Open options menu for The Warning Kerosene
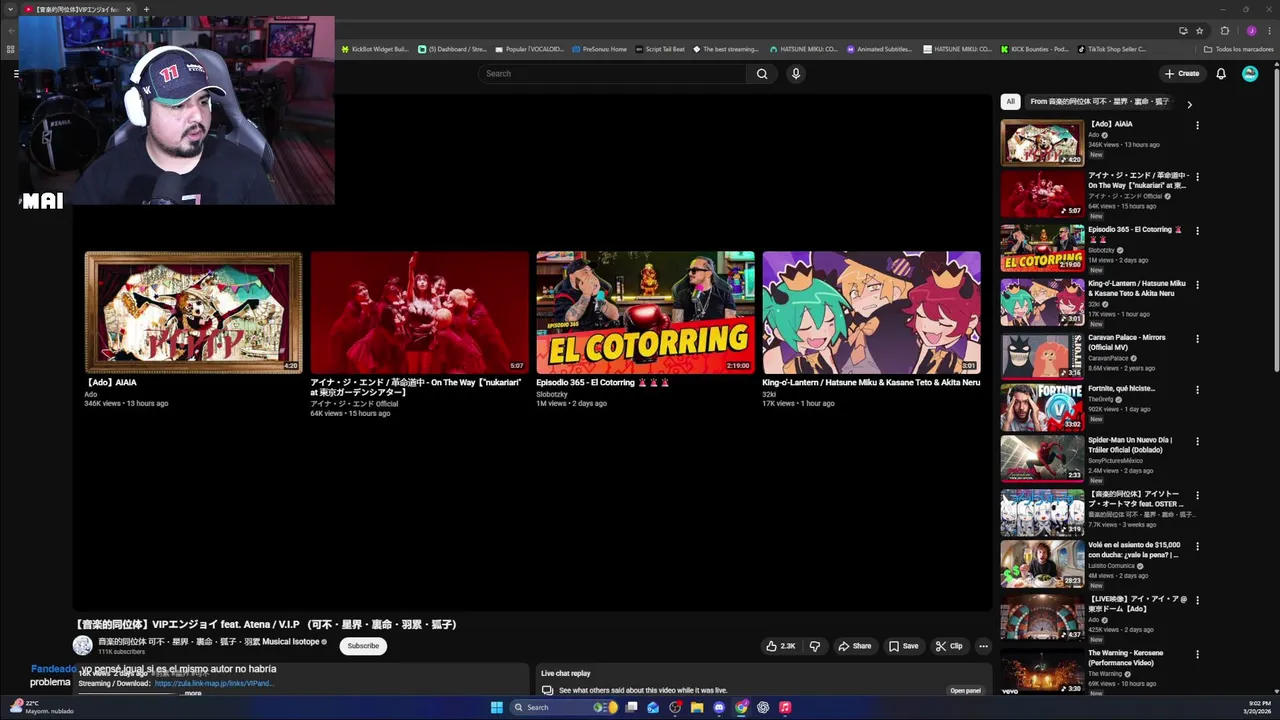 1197,654
